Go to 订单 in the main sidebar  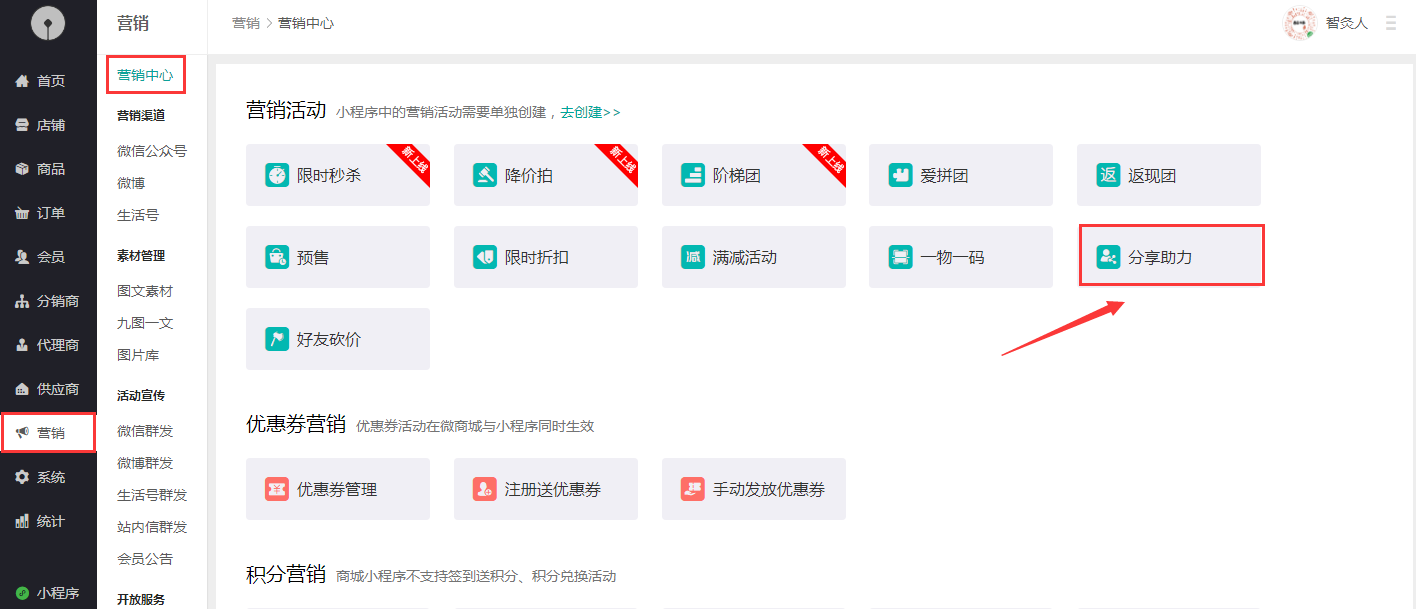coord(50,213)
